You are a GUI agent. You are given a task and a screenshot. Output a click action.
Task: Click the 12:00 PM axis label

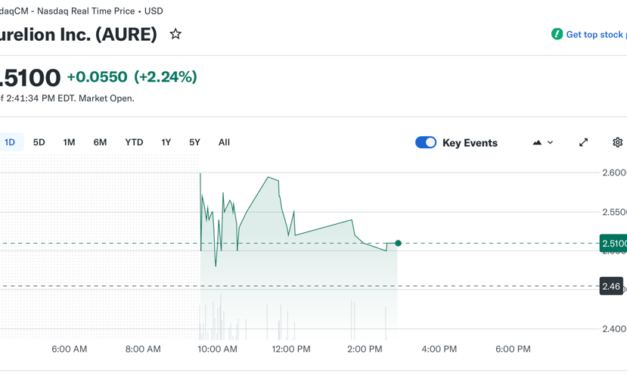point(291,349)
